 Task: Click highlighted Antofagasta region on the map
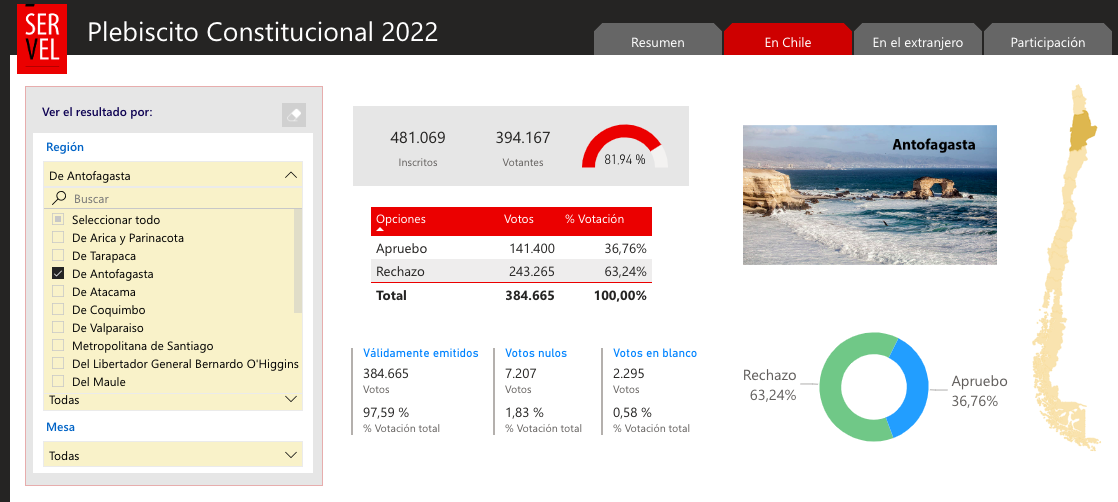tap(1082, 130)
